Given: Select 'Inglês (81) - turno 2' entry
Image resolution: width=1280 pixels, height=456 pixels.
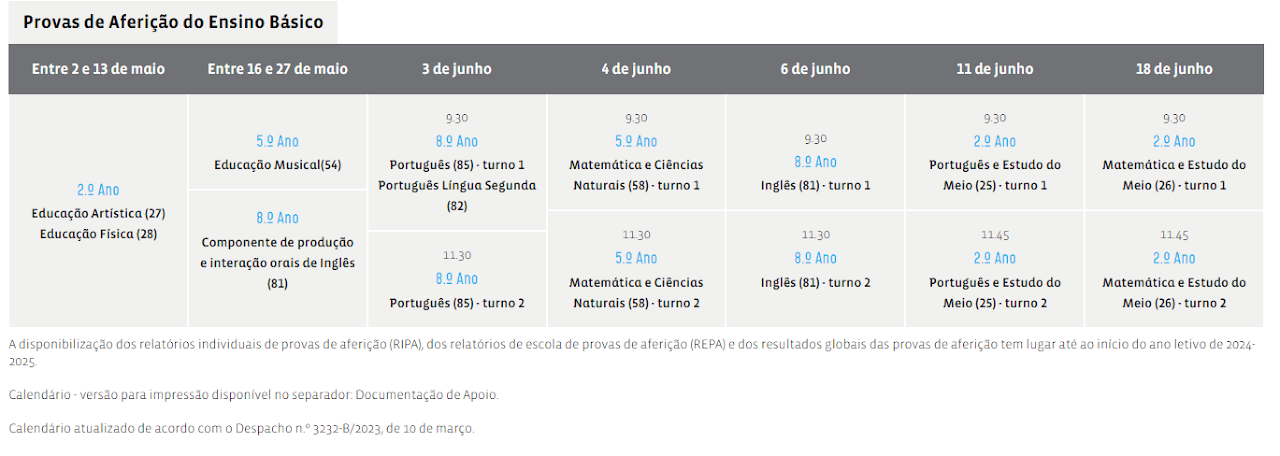Looking at the screenshot, I should (815, 283).
